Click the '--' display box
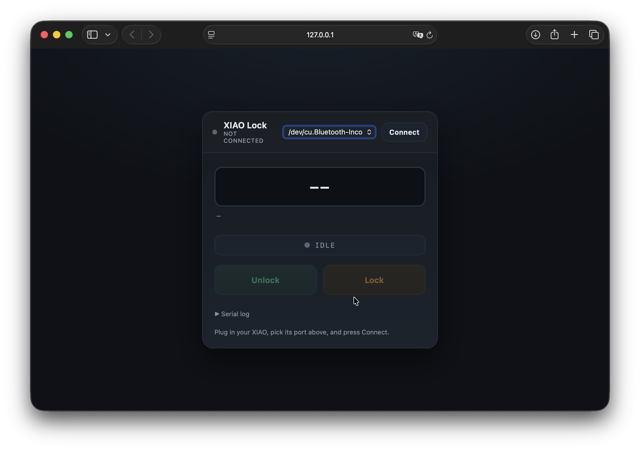 (320, 187)
